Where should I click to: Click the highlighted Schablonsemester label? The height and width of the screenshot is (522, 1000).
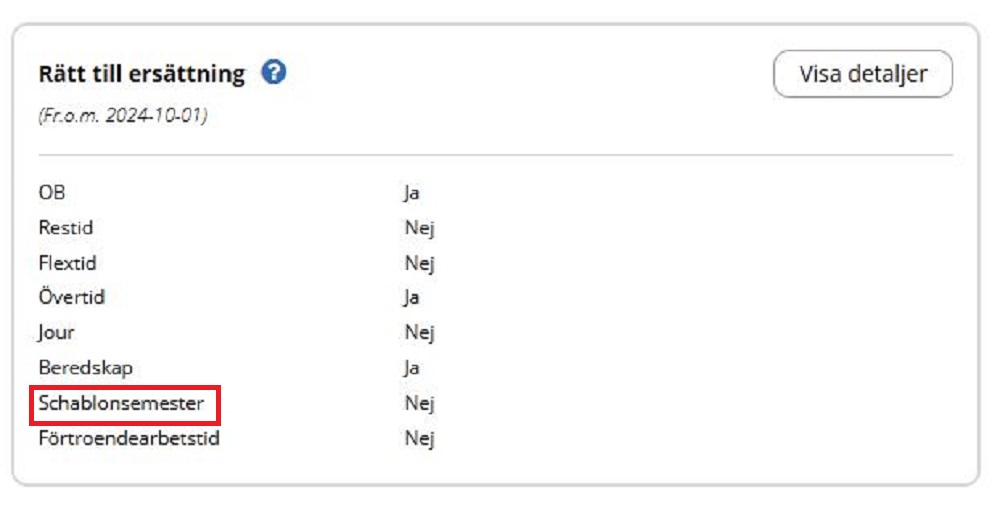point(121,404)
